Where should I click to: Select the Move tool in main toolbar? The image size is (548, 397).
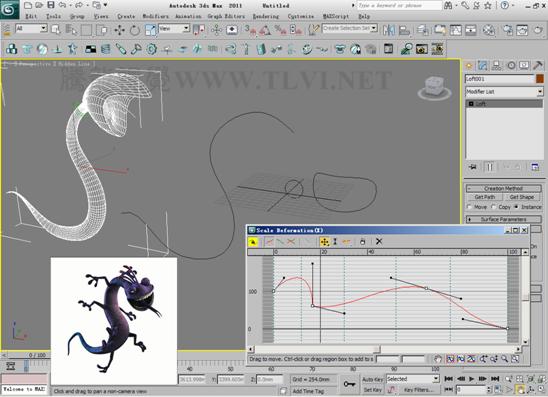click(x=119, y=30)
